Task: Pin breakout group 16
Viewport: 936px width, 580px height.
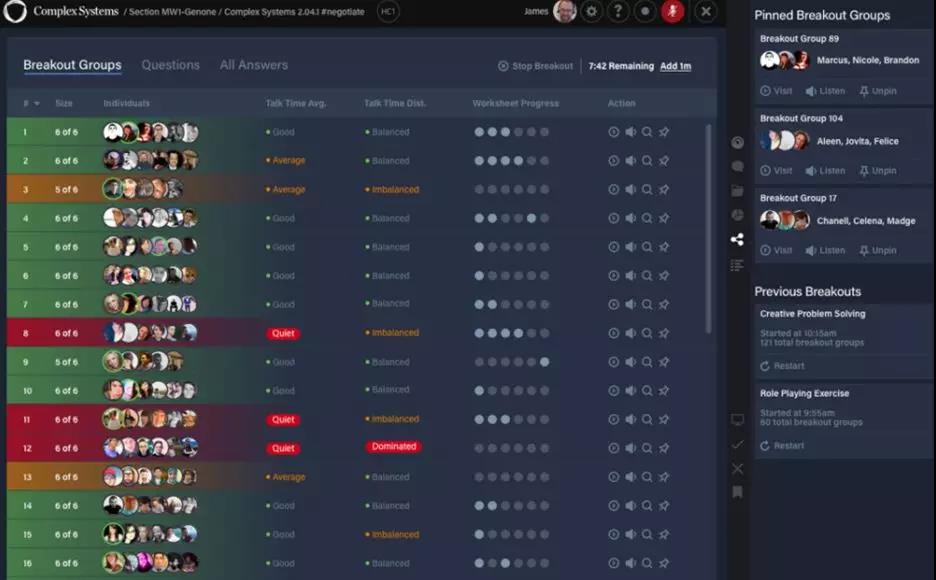Action: pos(664,563)
